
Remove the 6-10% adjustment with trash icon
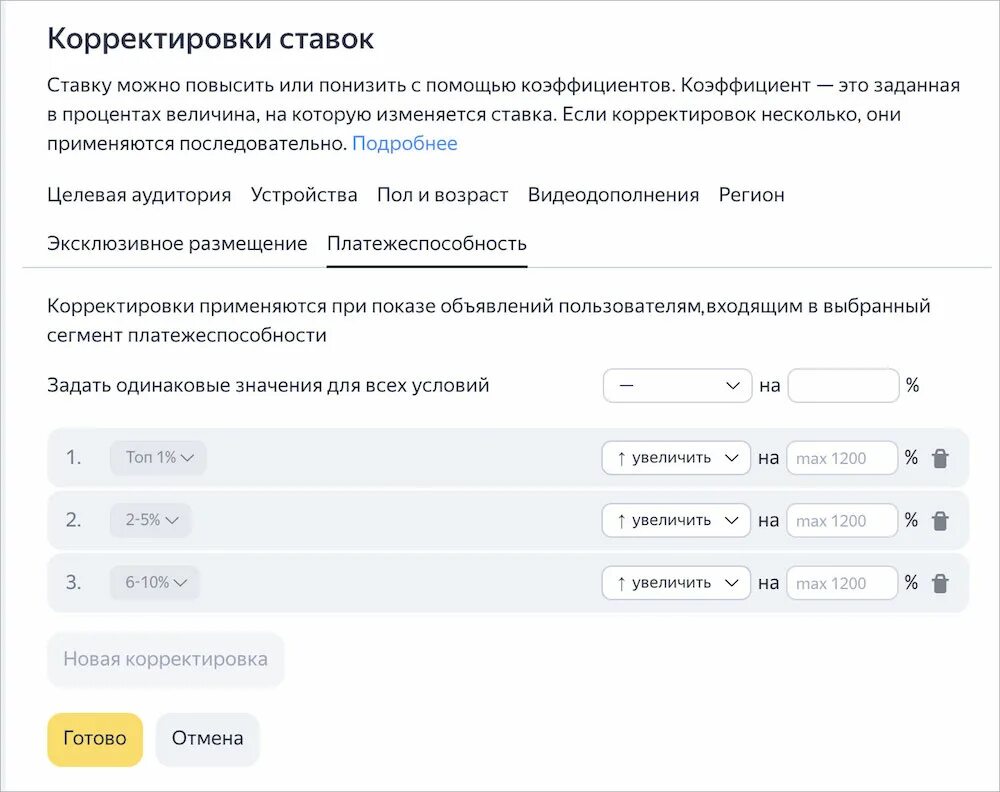[940, 584]
